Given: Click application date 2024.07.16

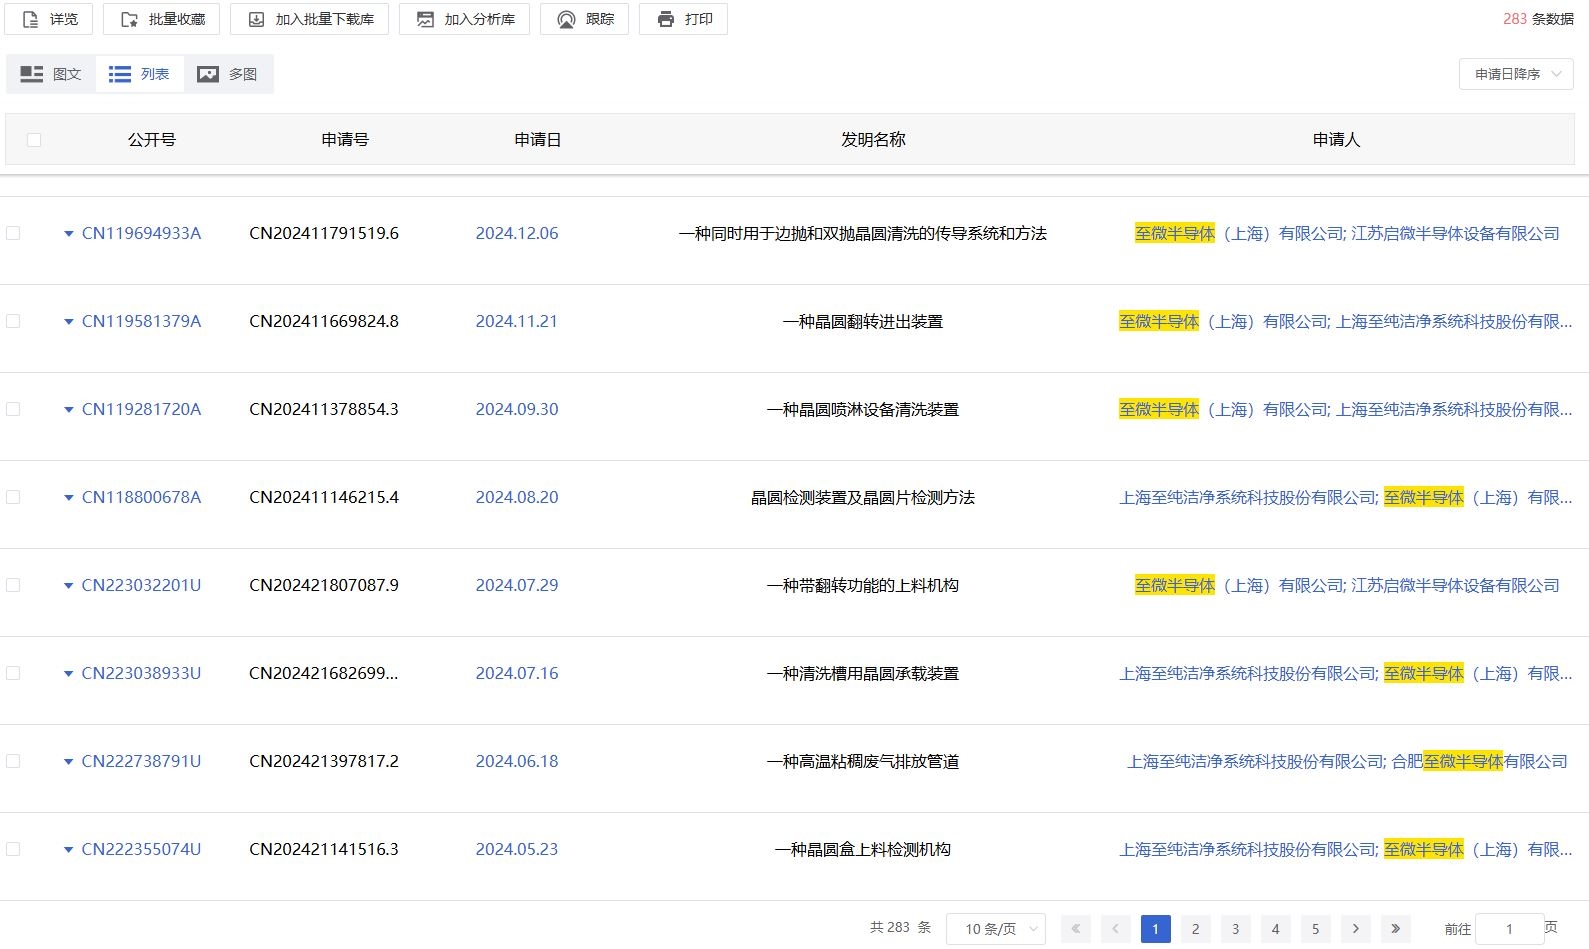Looking at the screenshot, I should [x=517, y=673].
